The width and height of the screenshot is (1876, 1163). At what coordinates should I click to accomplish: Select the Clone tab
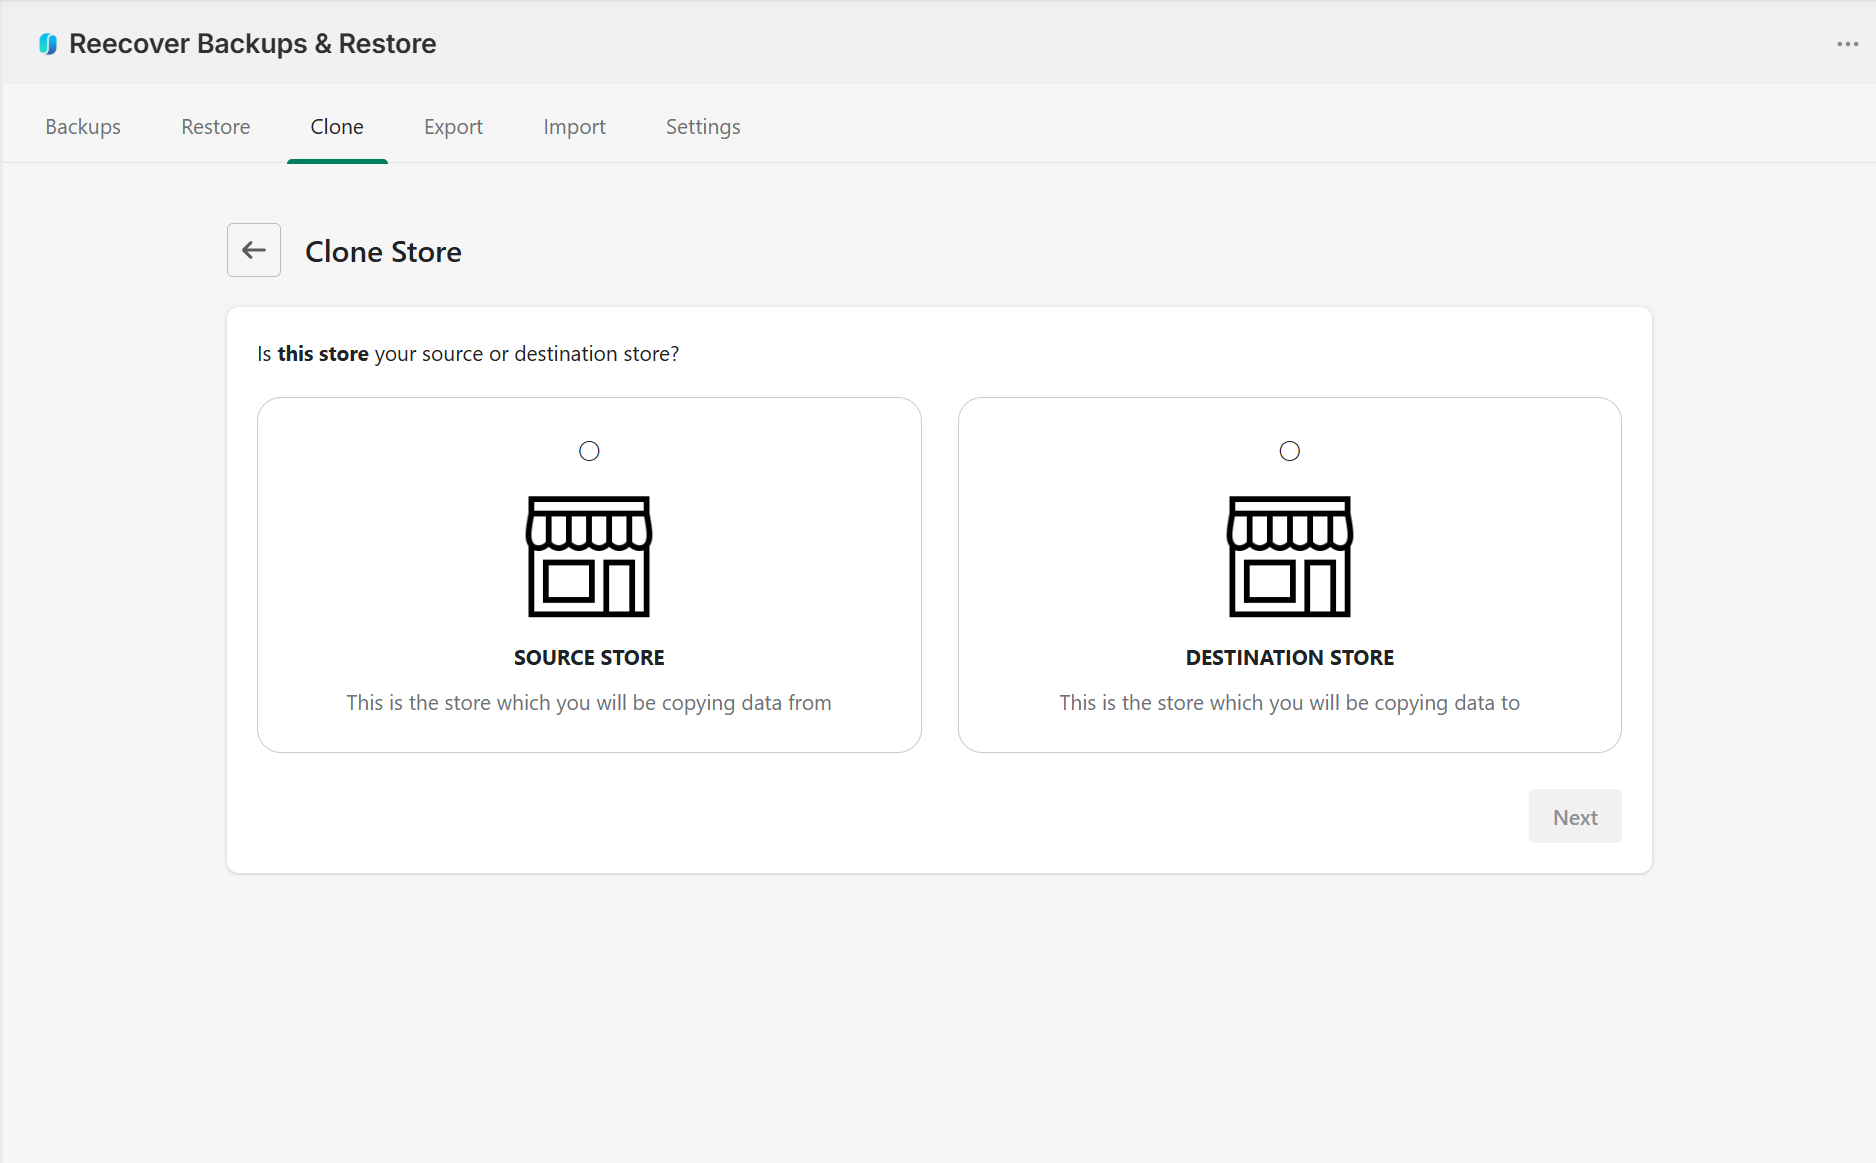[x=337, y=127]
